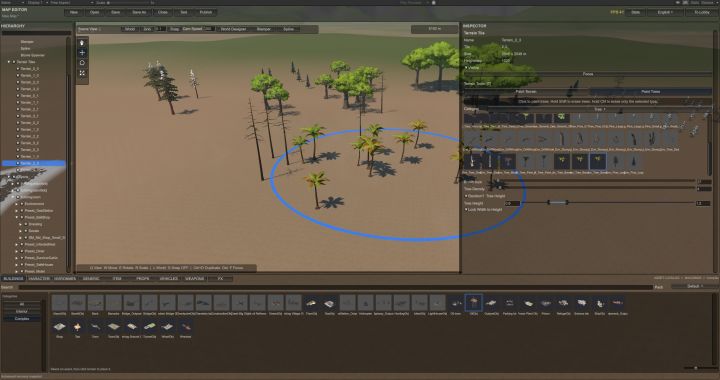720x380 pixels.
Task: Switch to the Paint Terrain tab
Action: 526,91
